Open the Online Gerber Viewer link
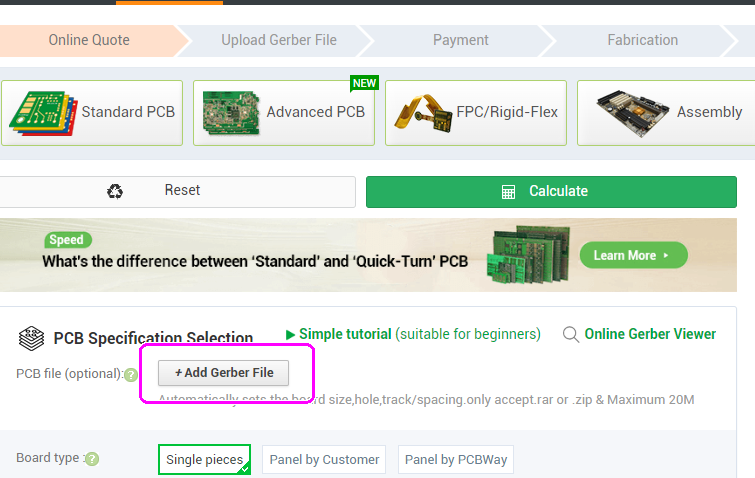Screen dimensions: 755x478 [650, 334]
